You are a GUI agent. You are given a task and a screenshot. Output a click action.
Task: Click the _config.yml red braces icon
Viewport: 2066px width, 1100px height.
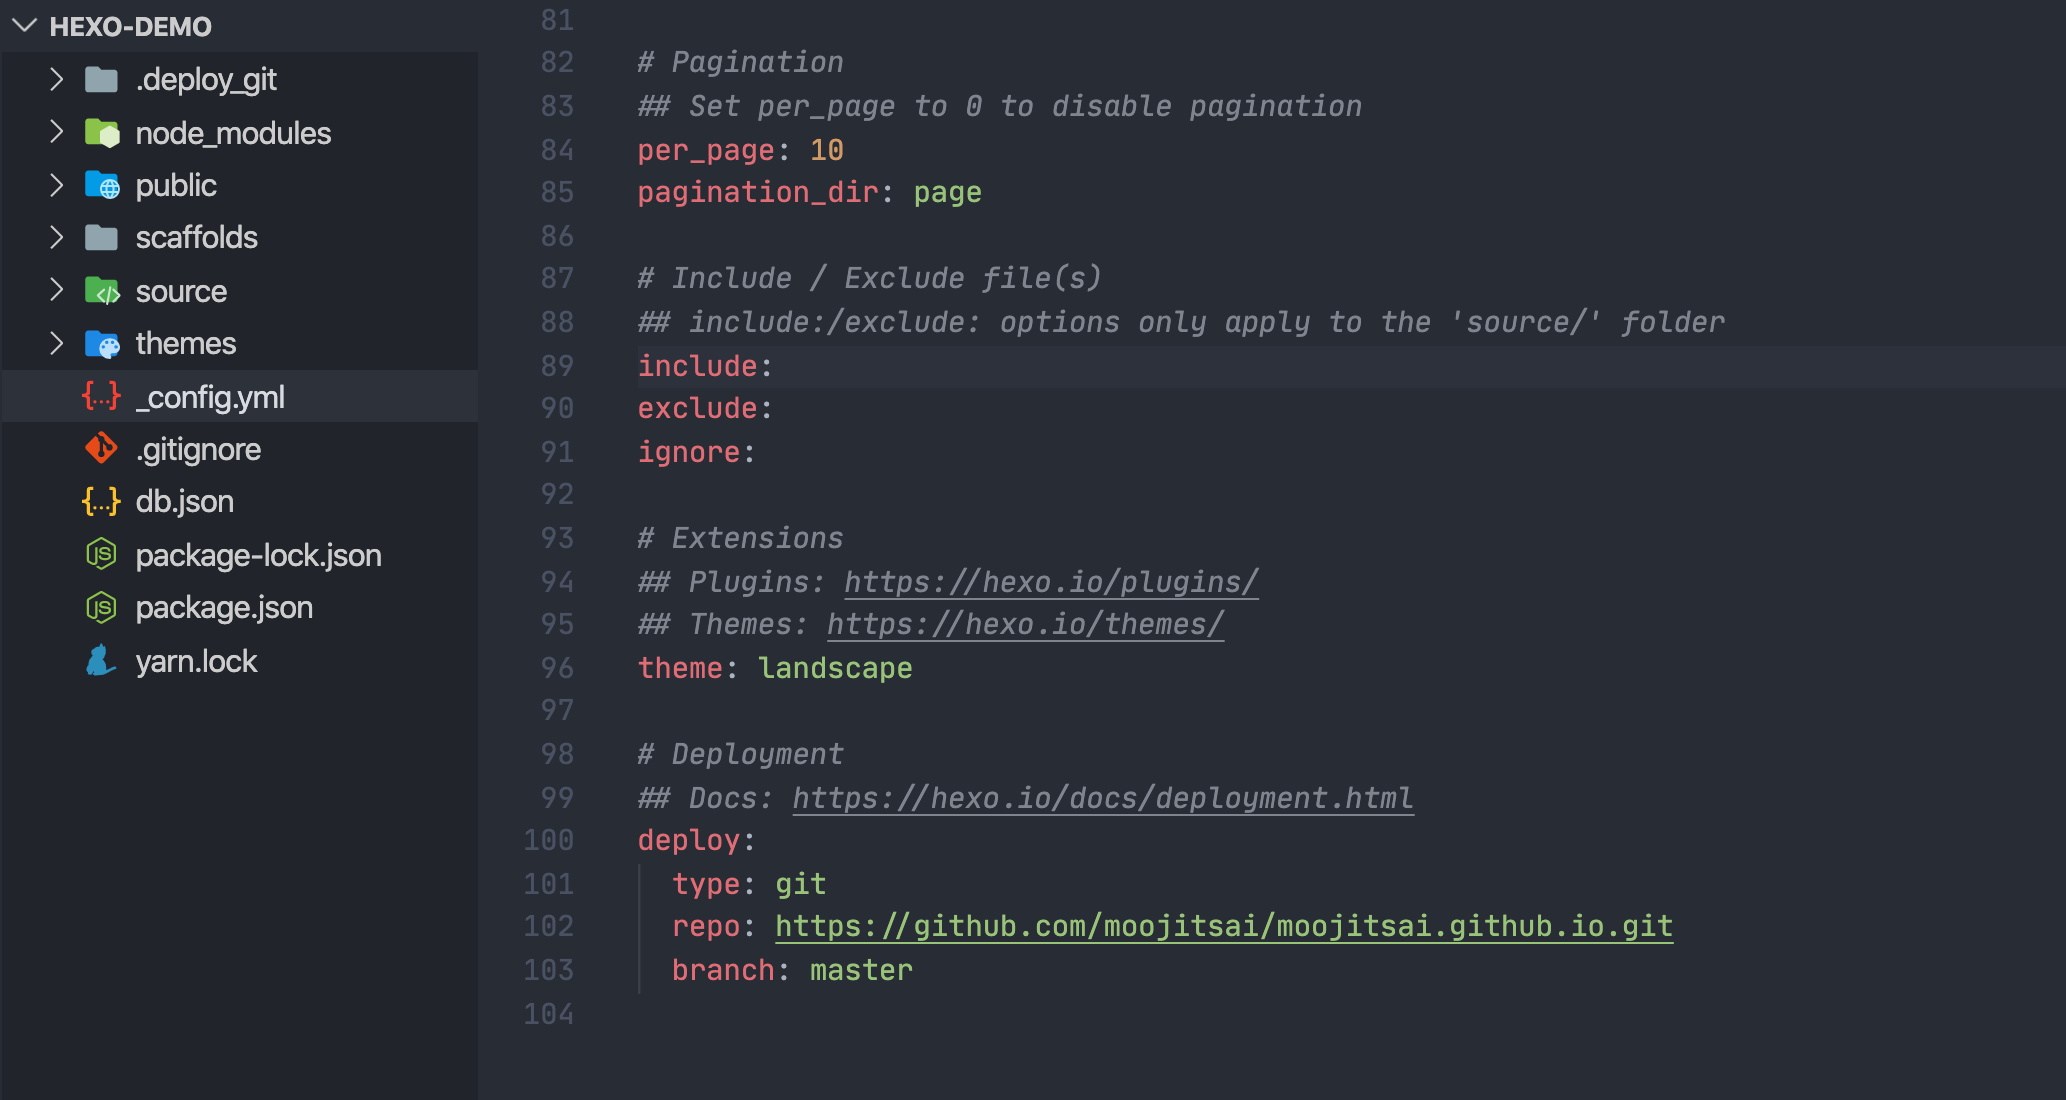pyautogui.click(x=101, y=396)
